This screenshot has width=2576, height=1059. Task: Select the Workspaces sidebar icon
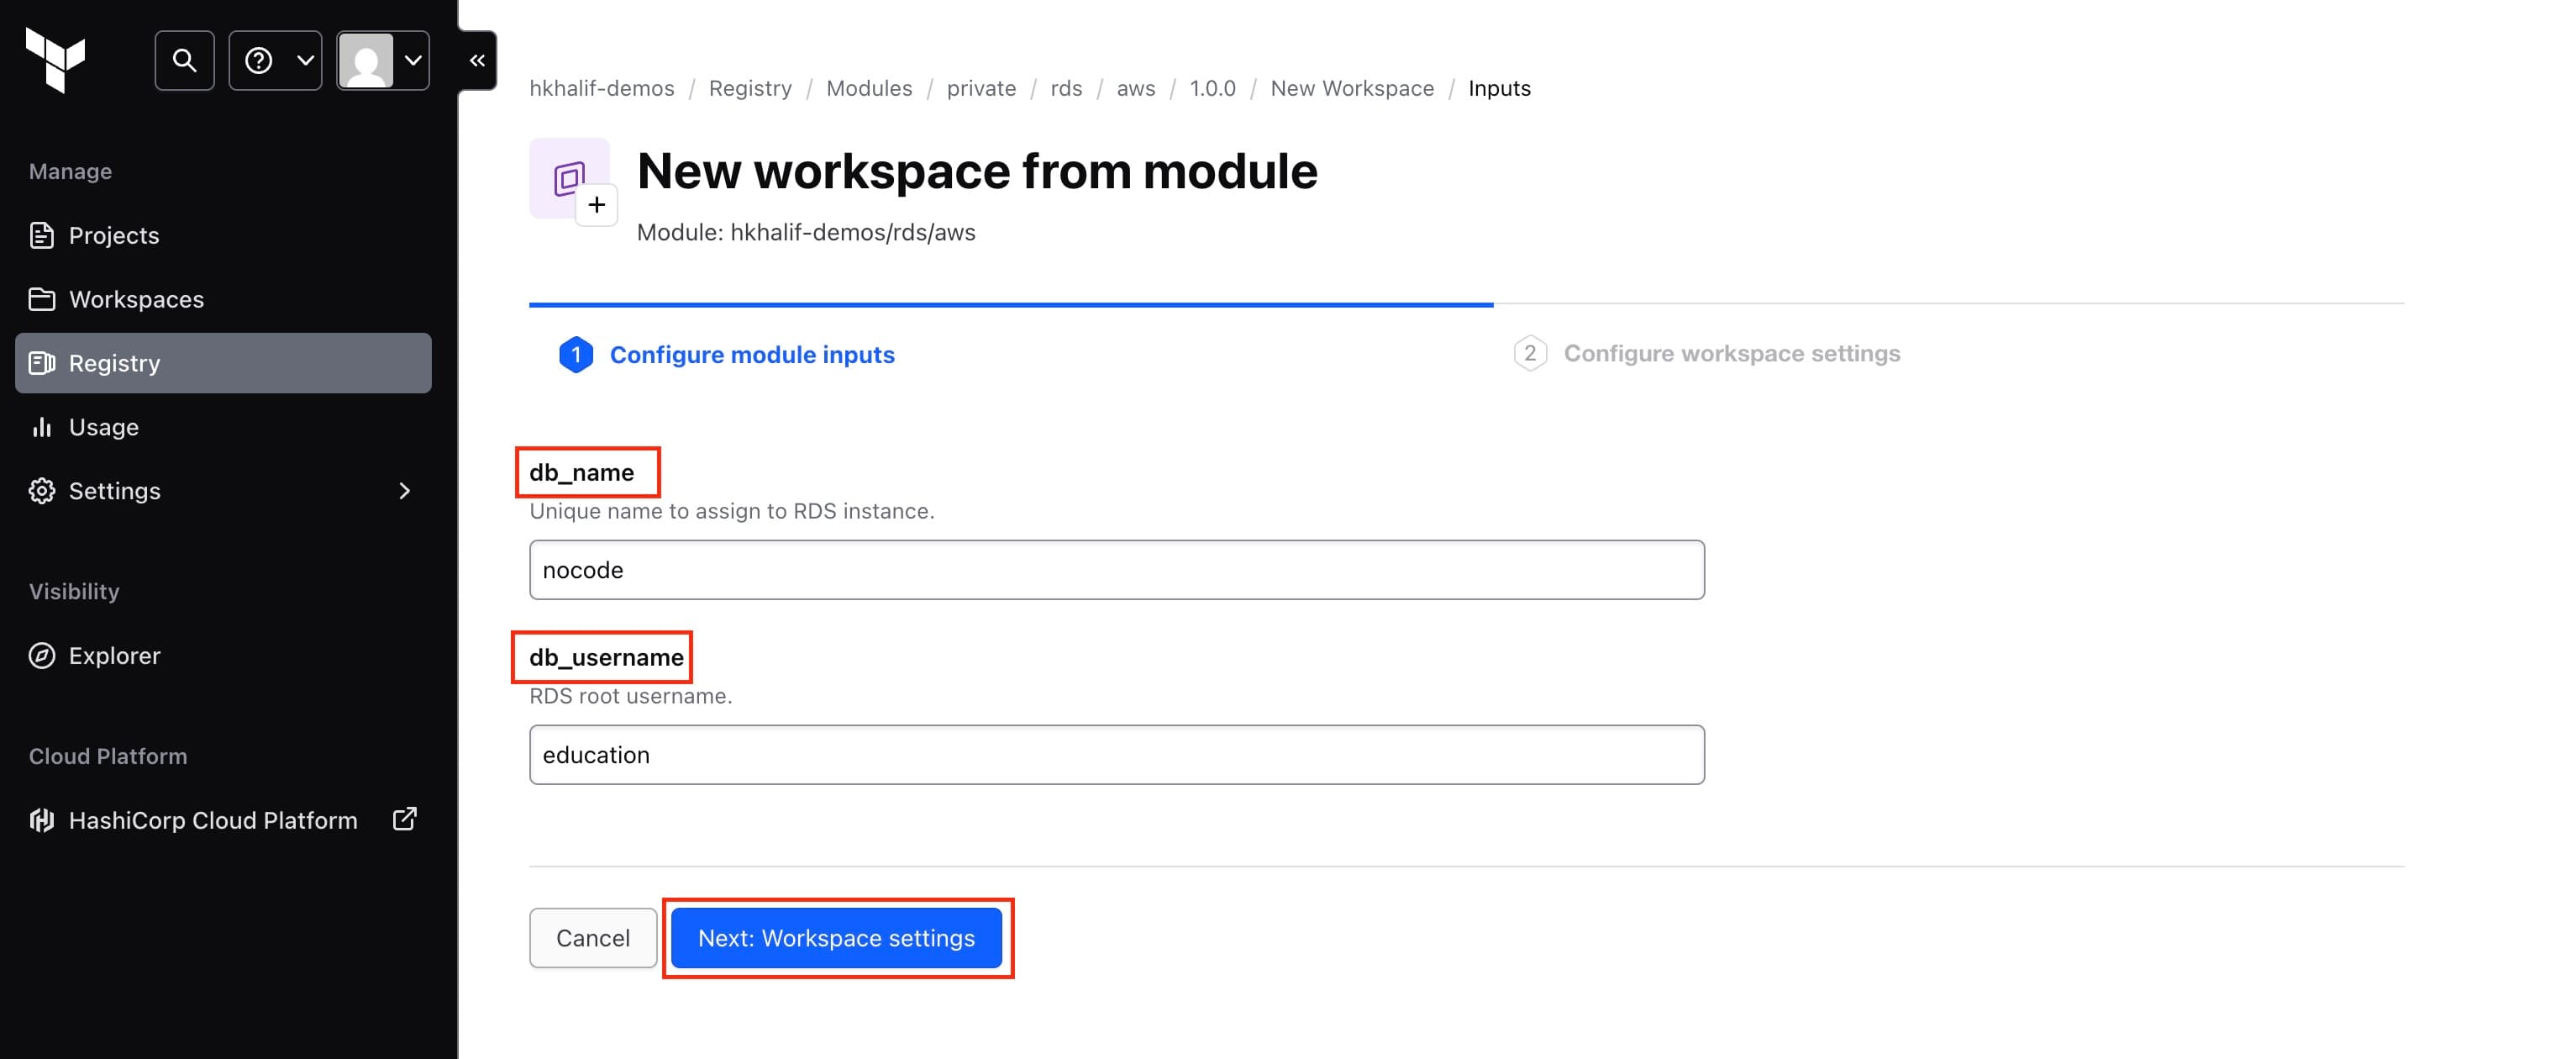pyautogui.click(x=41, y=298)
